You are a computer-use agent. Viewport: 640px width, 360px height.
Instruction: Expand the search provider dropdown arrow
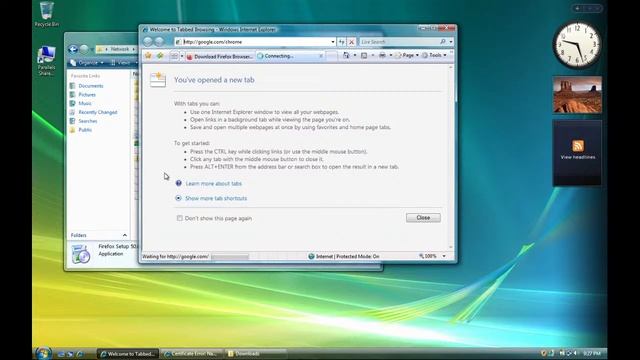tap(451, 42)
